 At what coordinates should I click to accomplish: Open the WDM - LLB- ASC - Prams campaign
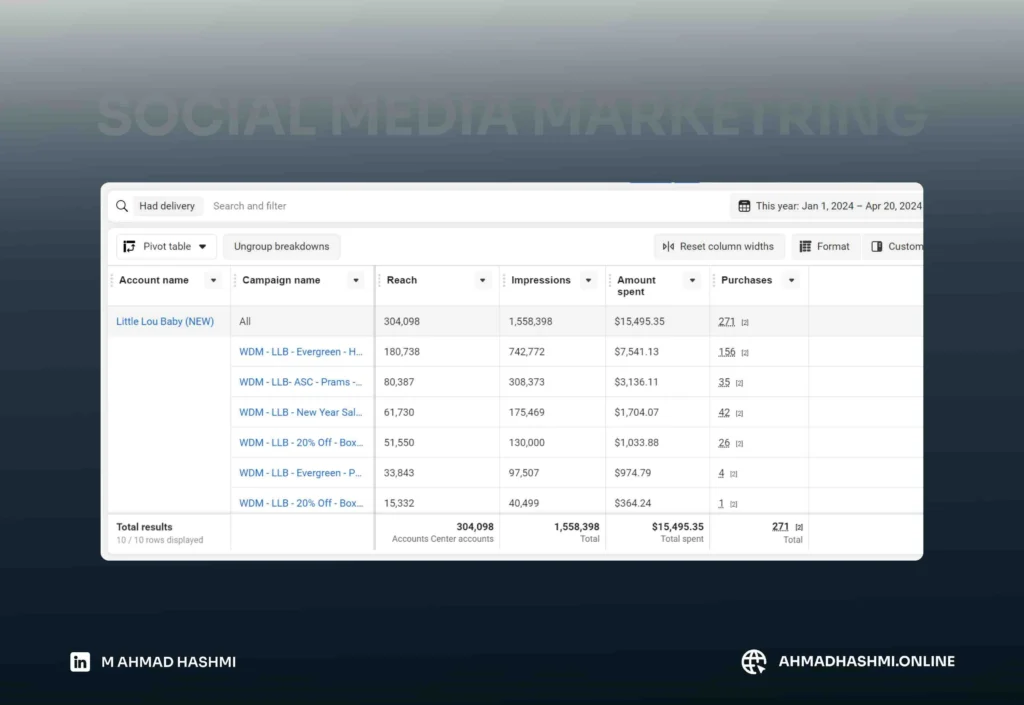point(300,382)
